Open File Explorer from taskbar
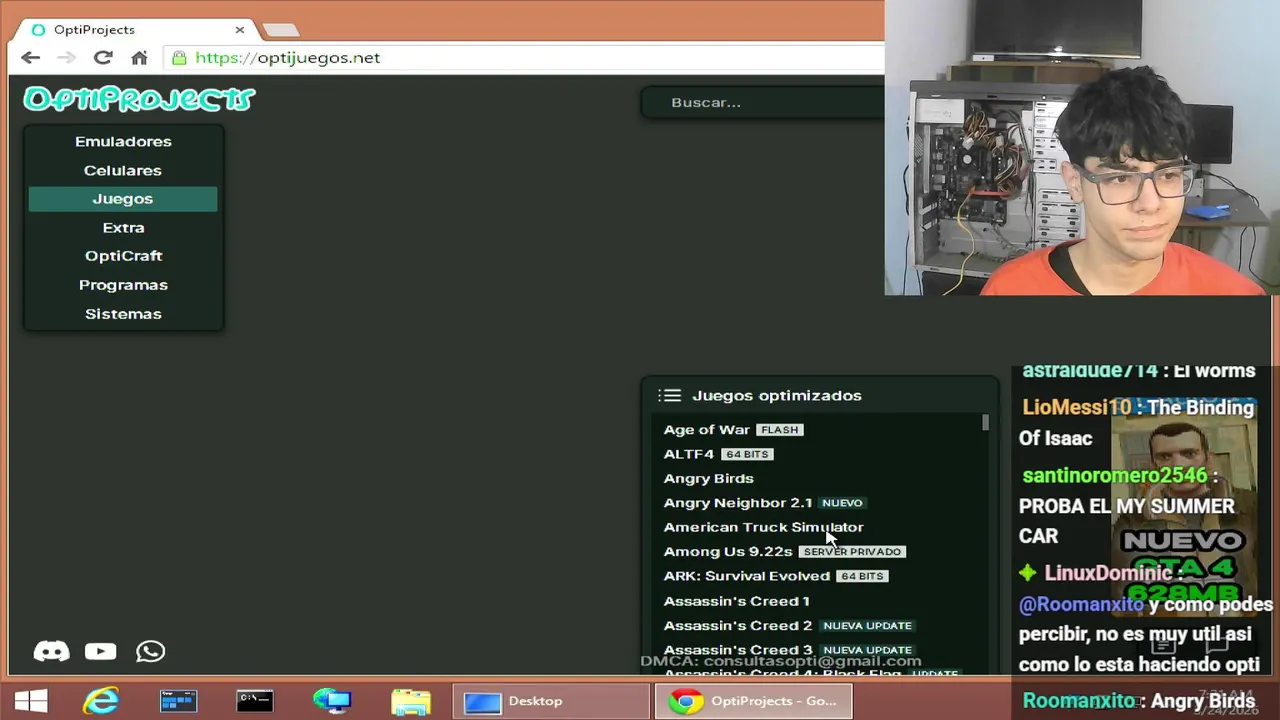 point(410,701)
